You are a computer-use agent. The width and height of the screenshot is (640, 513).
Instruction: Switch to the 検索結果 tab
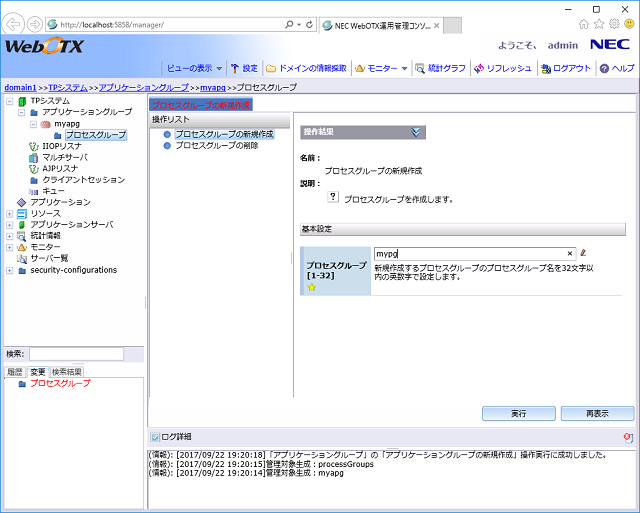click(68, 371)
